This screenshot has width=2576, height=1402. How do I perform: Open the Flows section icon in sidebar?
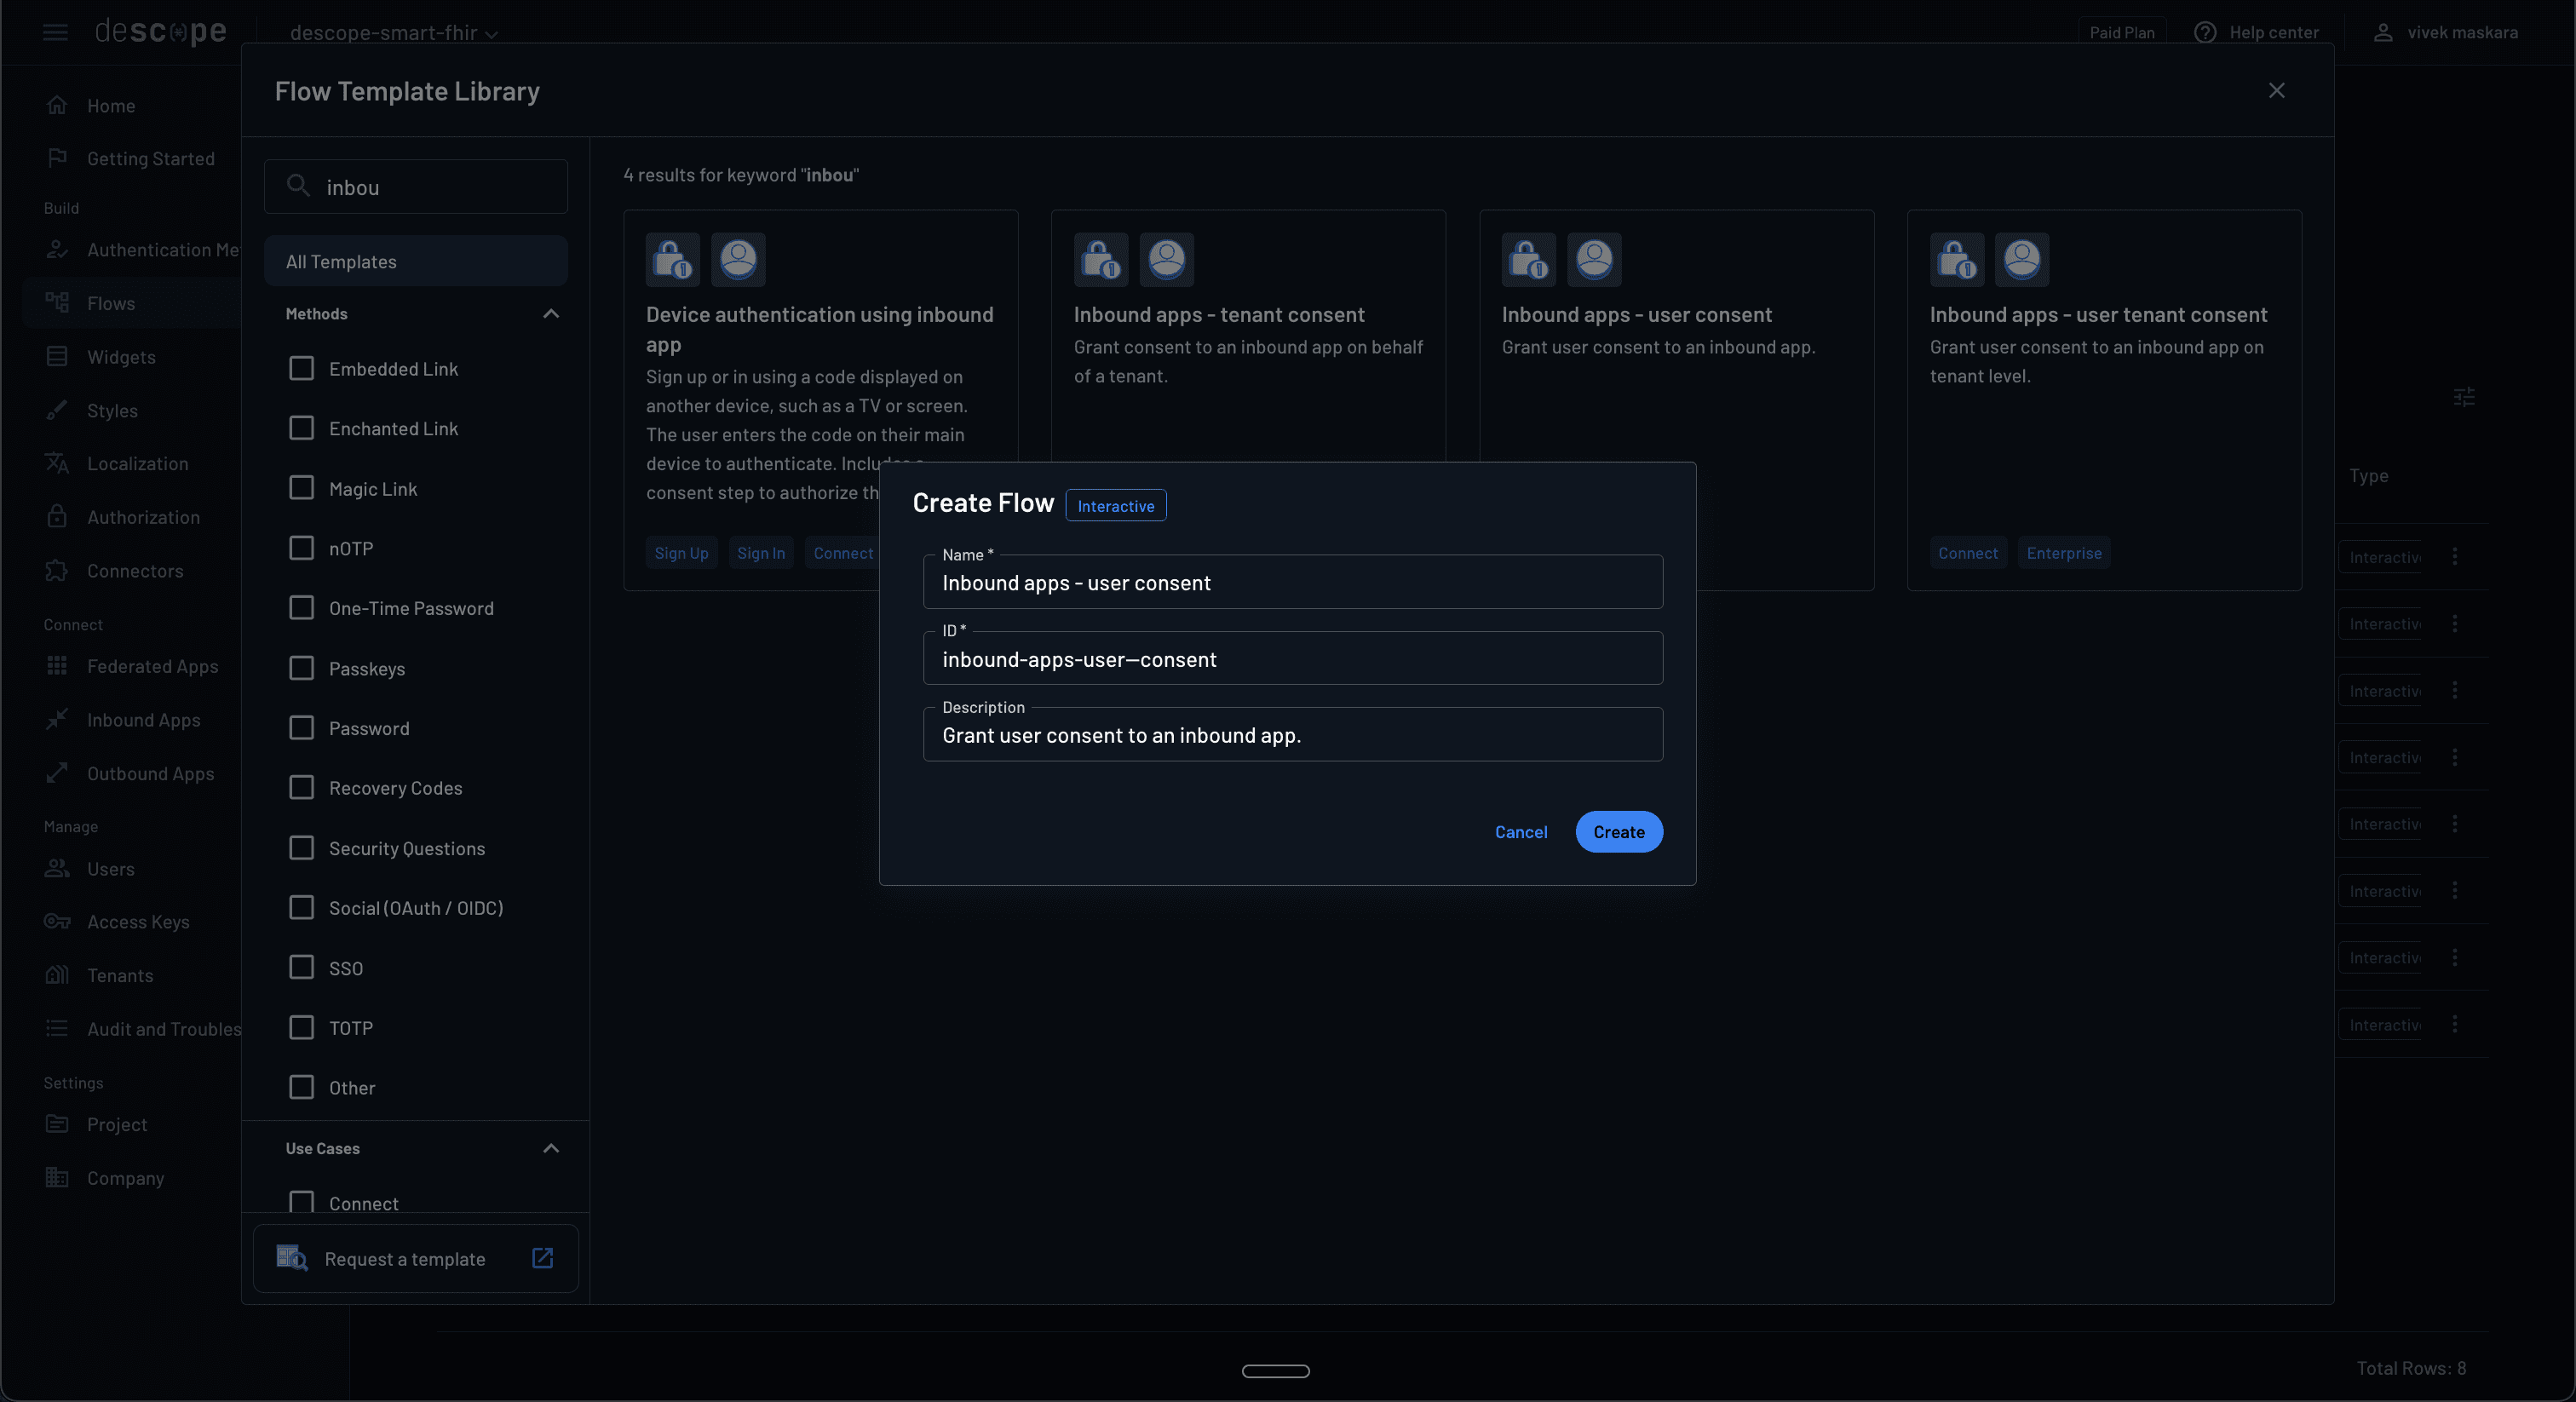(x=57, y=302)
